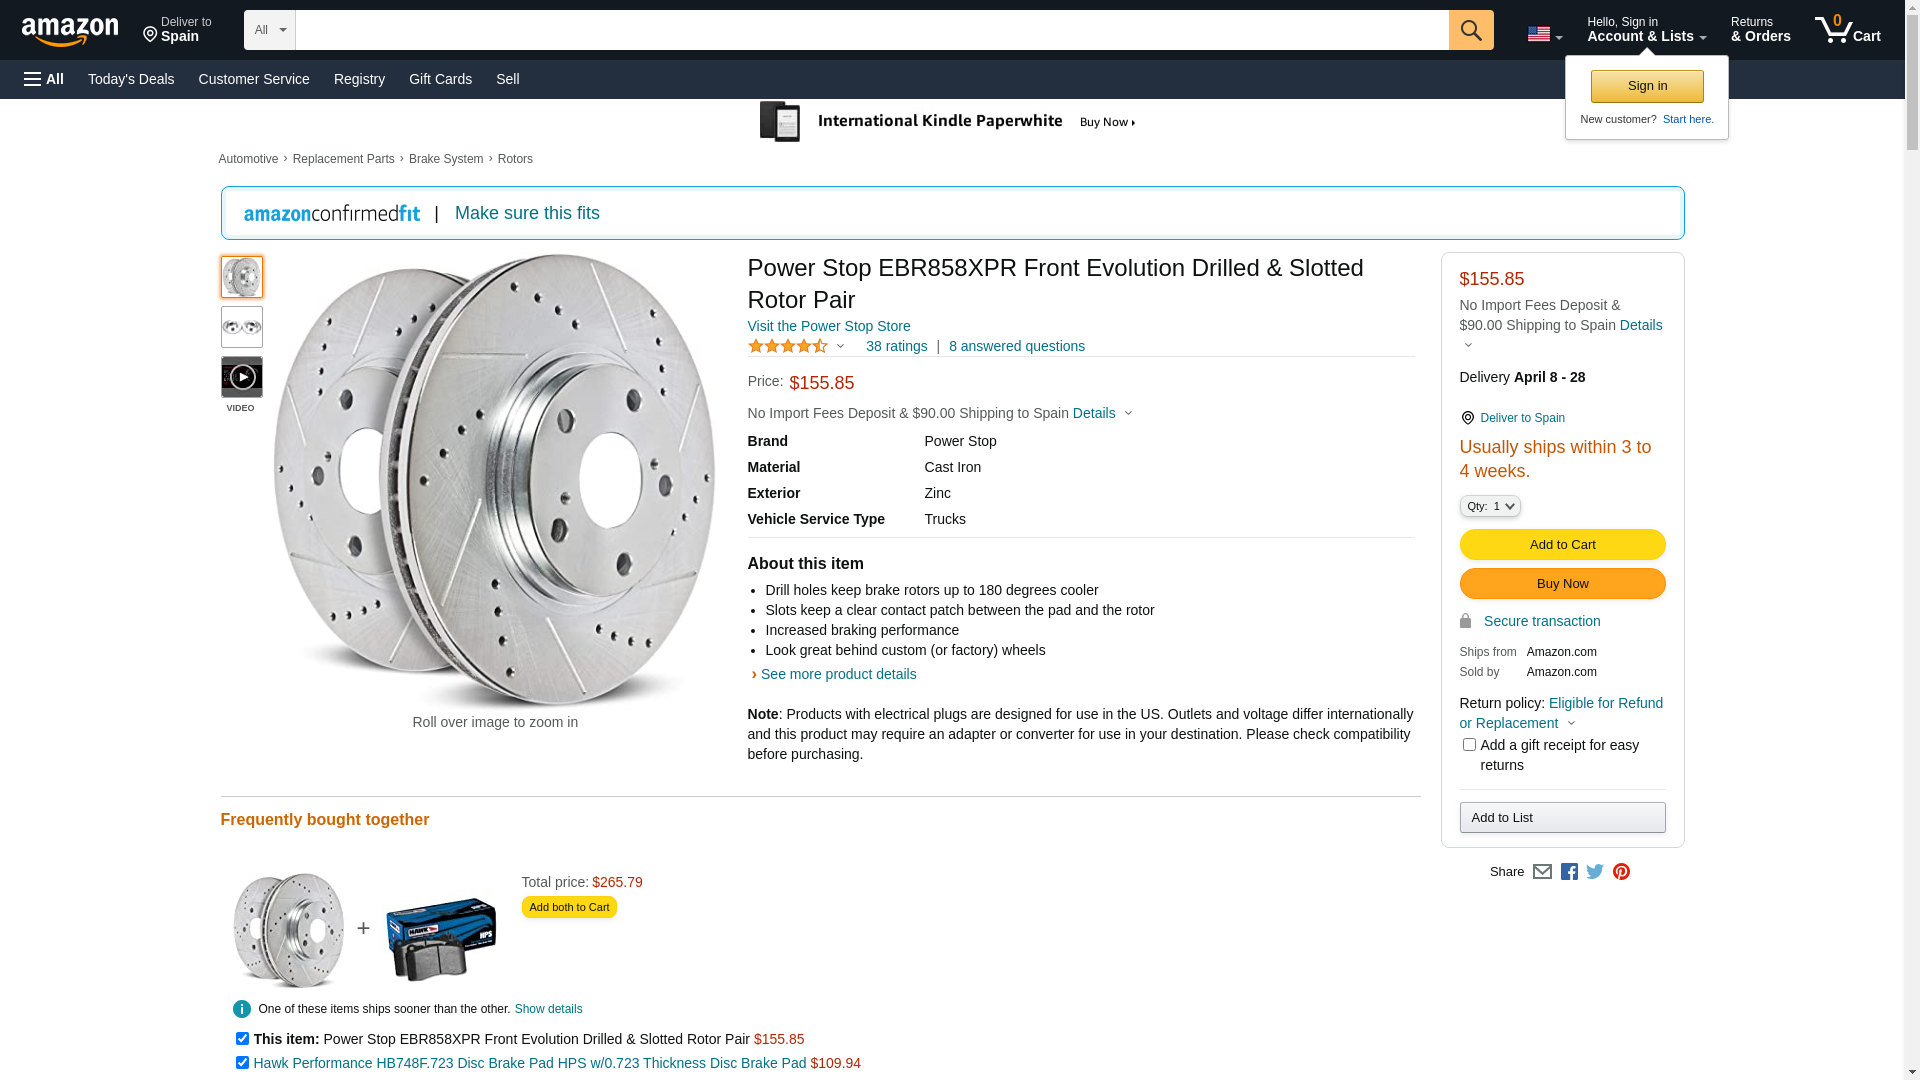Screen dimensions: 1920x1080
Task: Uncheck the Hawk Performance brake pad checkbox
Action: [x=242, y=1063]
